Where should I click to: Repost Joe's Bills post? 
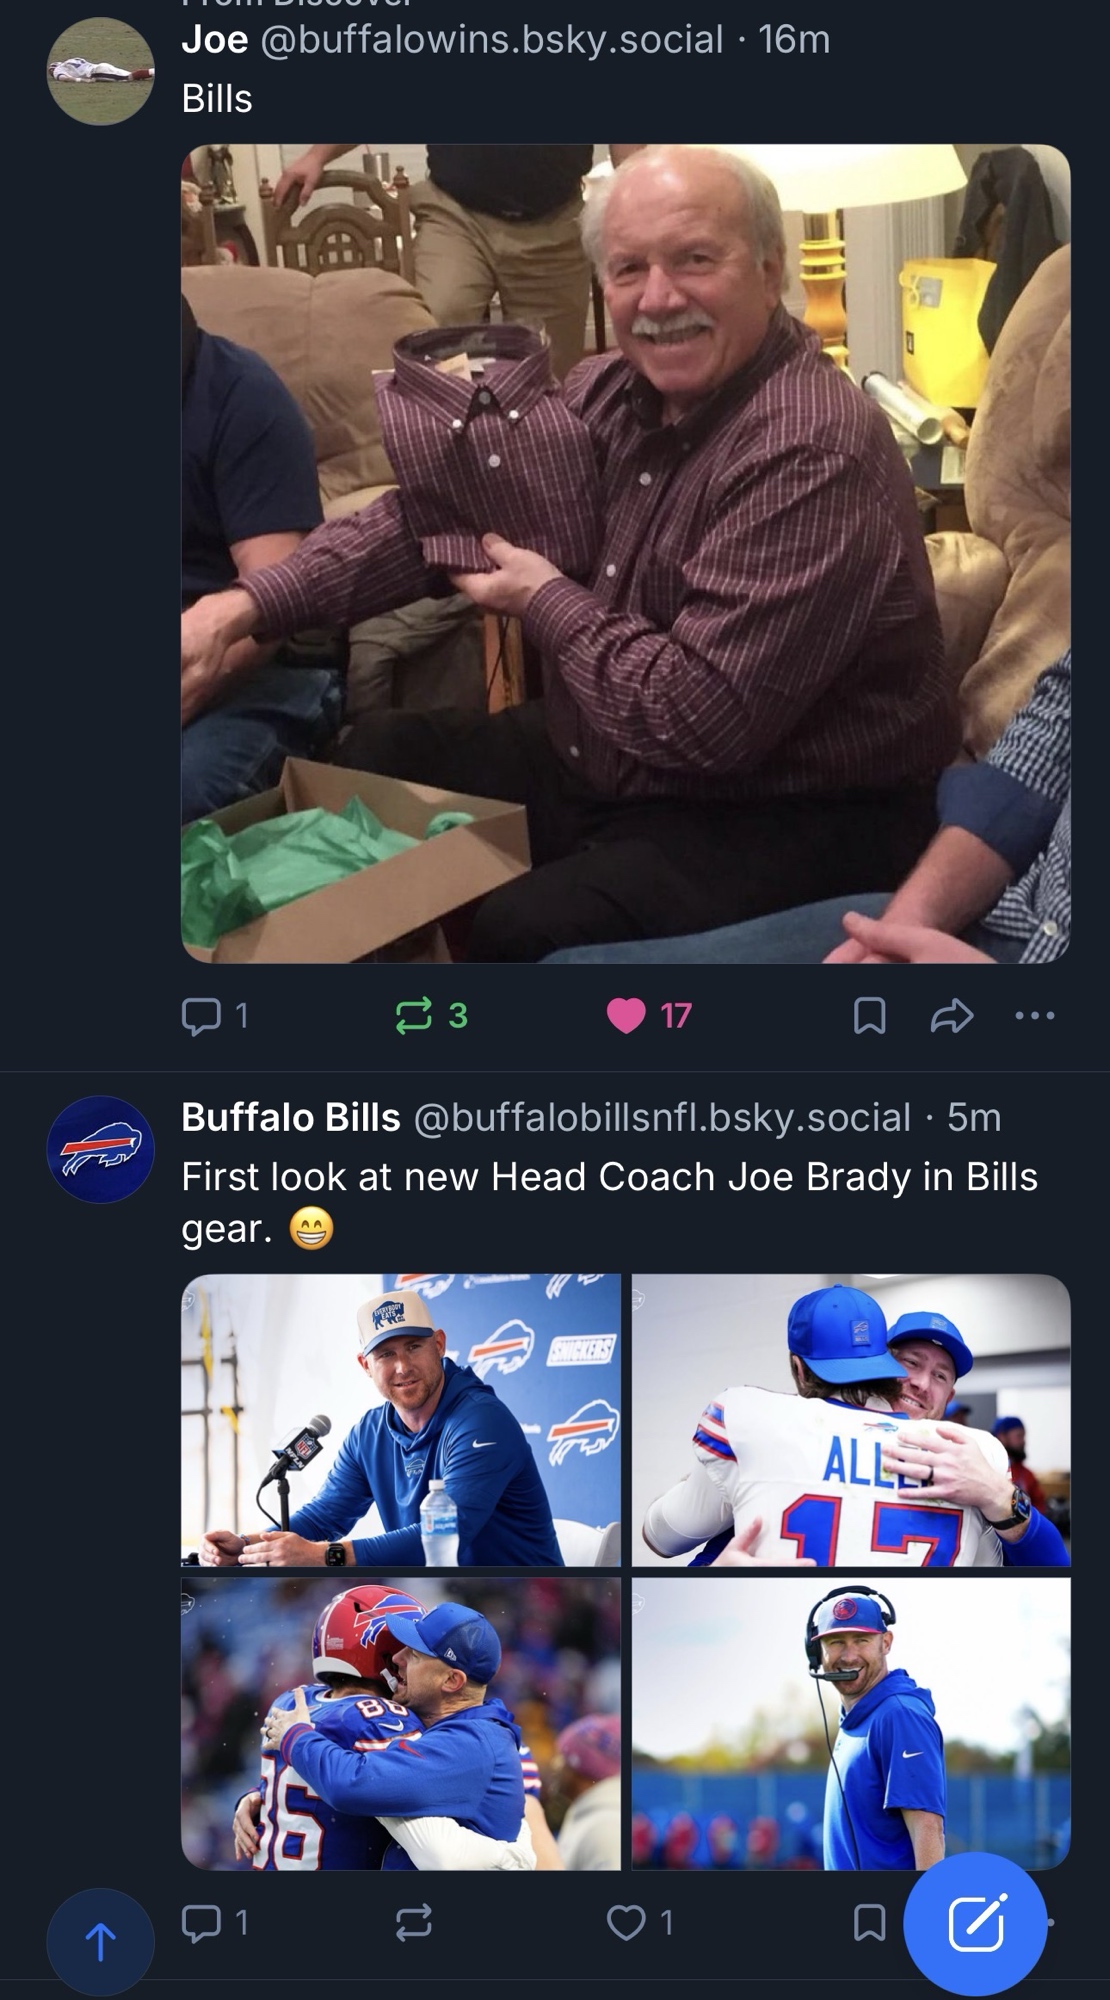coord(412,1016)
